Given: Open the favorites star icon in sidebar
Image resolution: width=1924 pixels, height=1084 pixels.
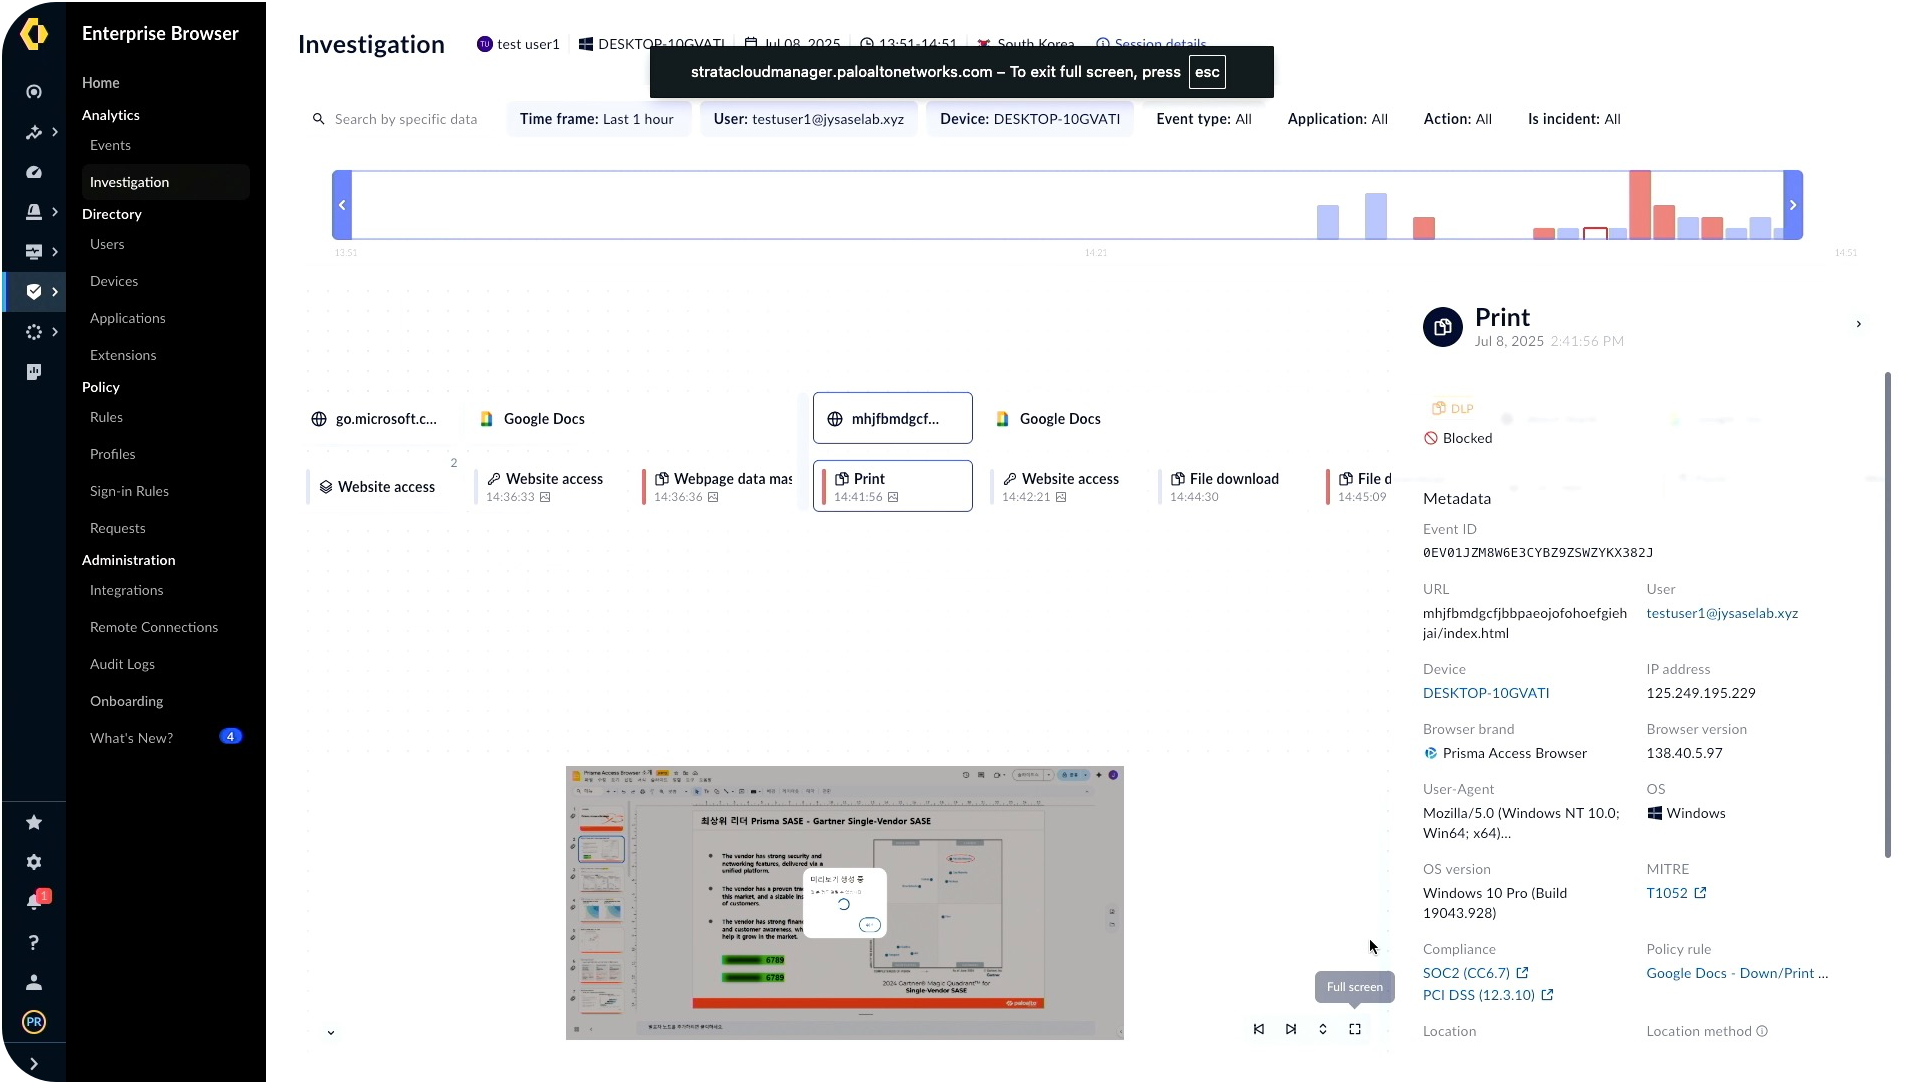Looking at the screenshot, I should click(x=34, y=822).
